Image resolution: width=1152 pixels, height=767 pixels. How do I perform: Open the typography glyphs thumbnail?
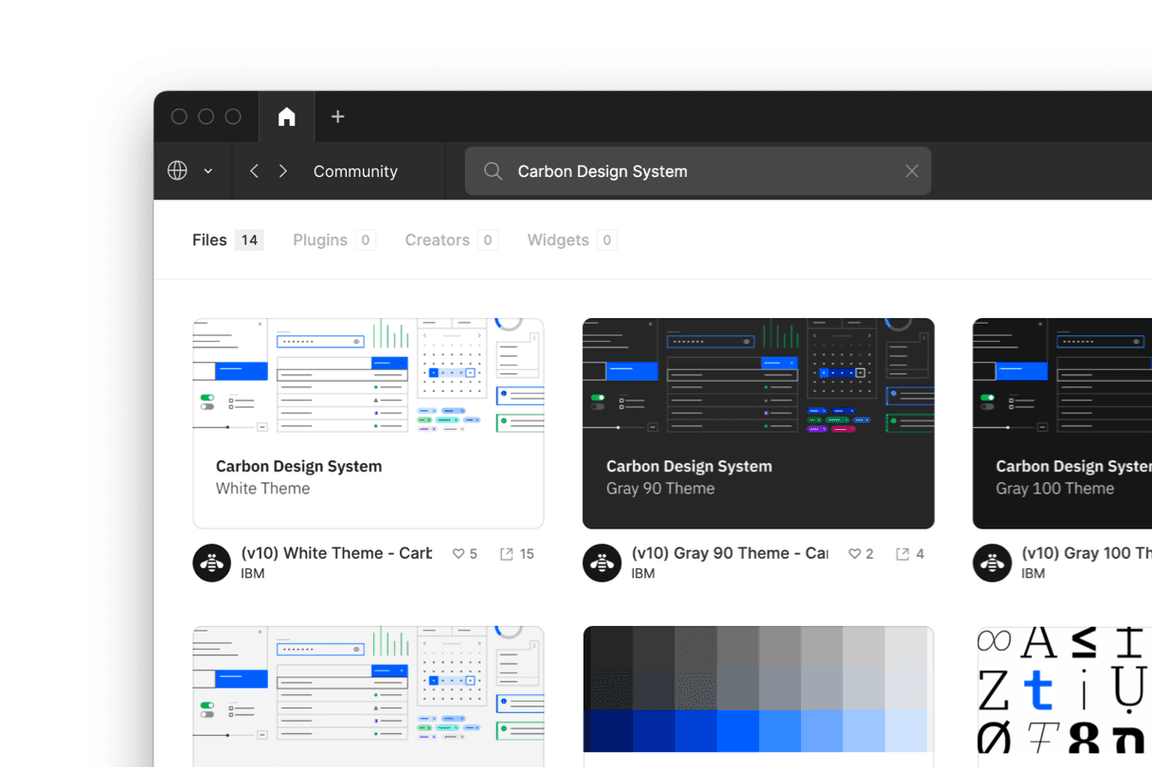point(1062,696)
